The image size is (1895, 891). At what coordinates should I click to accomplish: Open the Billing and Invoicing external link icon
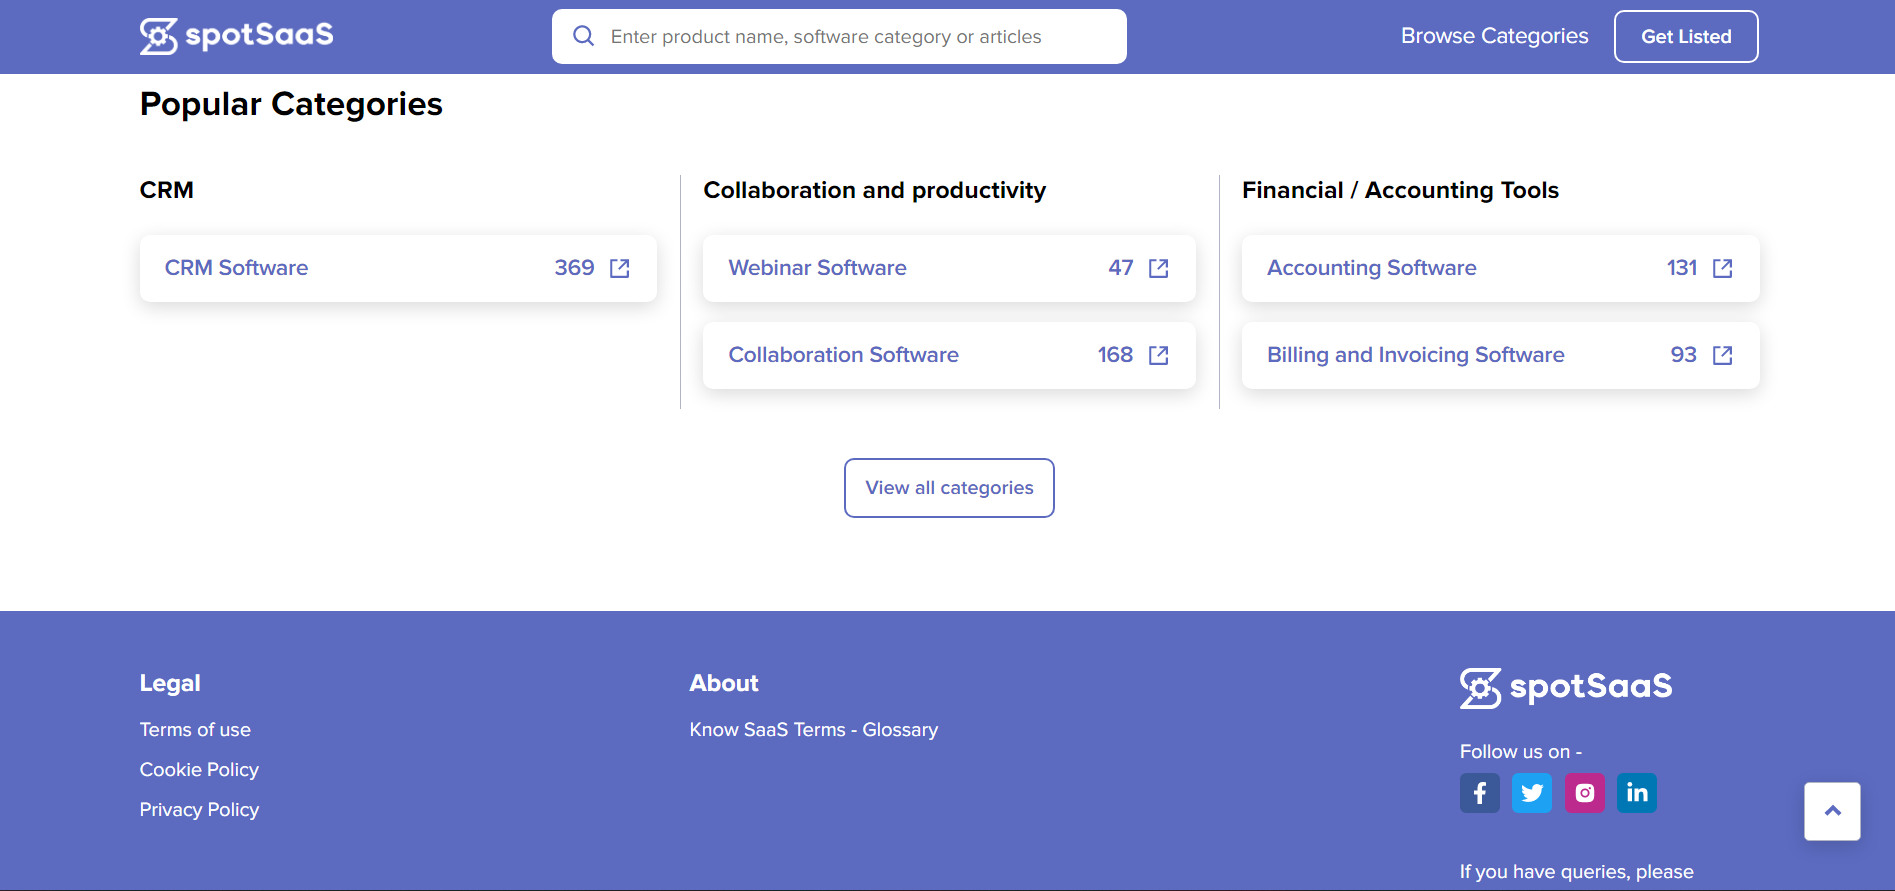click(x=1722, y=355)
